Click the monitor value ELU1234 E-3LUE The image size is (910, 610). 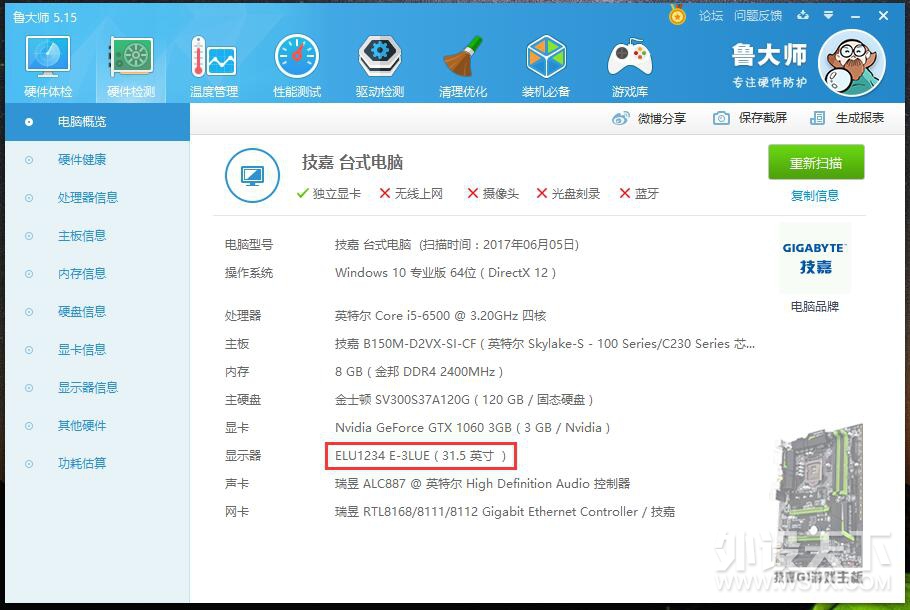[421, 456]
